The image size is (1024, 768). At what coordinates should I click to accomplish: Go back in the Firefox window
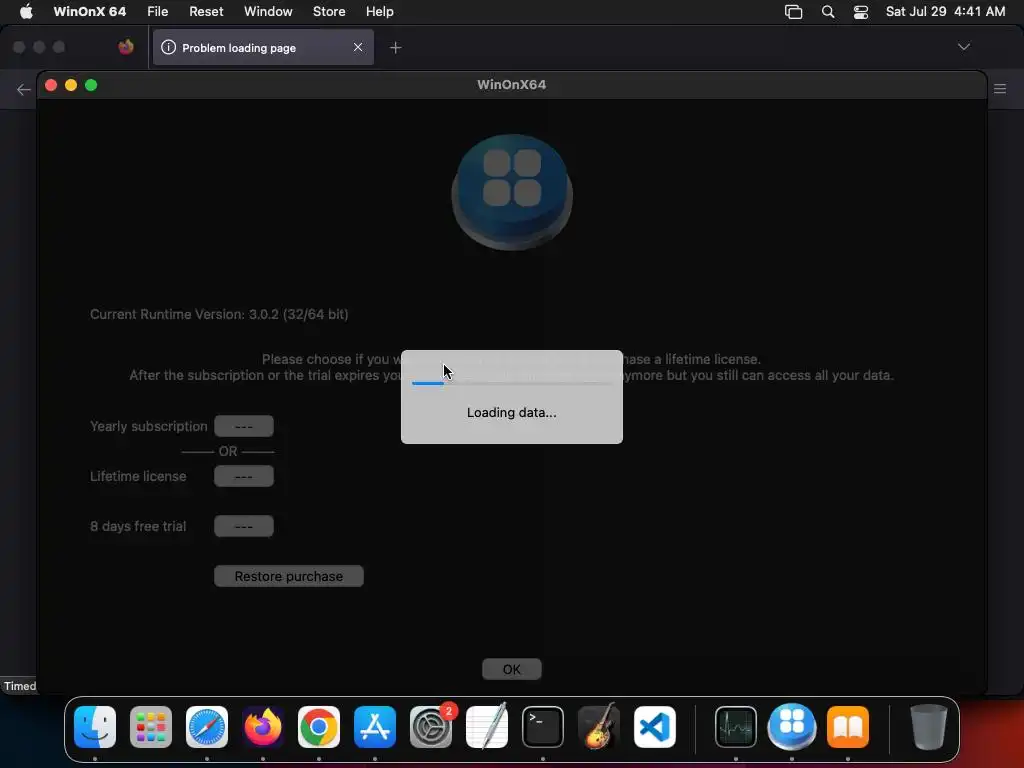click(x=24, y=89)
